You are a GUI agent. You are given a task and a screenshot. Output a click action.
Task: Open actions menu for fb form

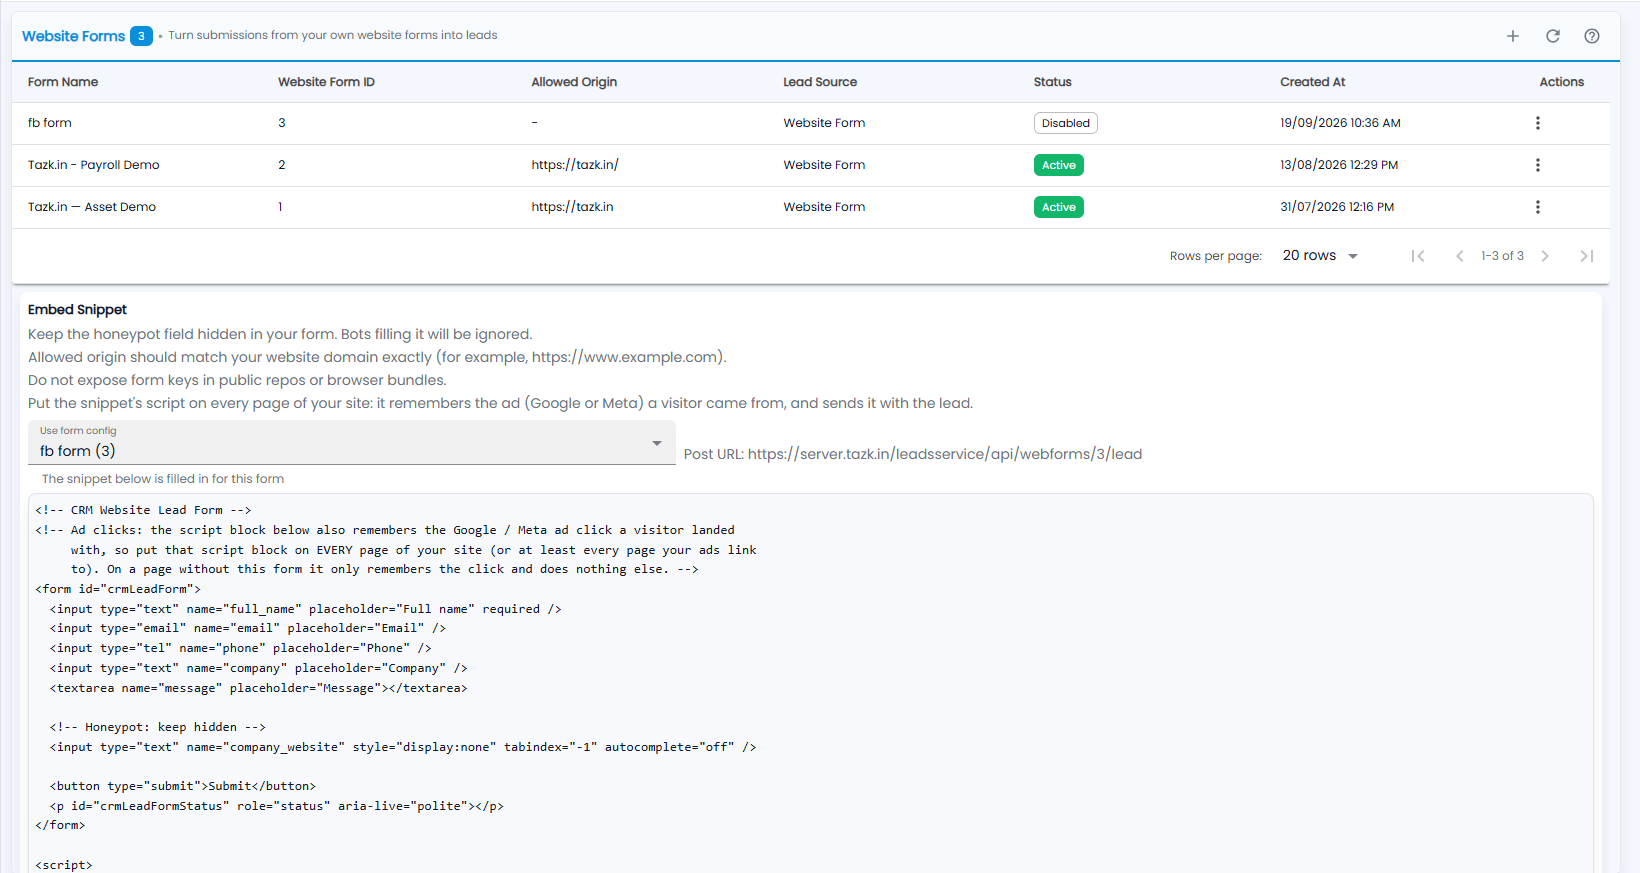[x=1538, y=123]
